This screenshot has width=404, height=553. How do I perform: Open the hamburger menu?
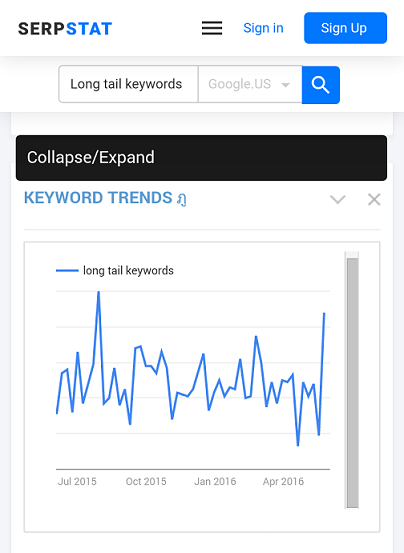212,28
